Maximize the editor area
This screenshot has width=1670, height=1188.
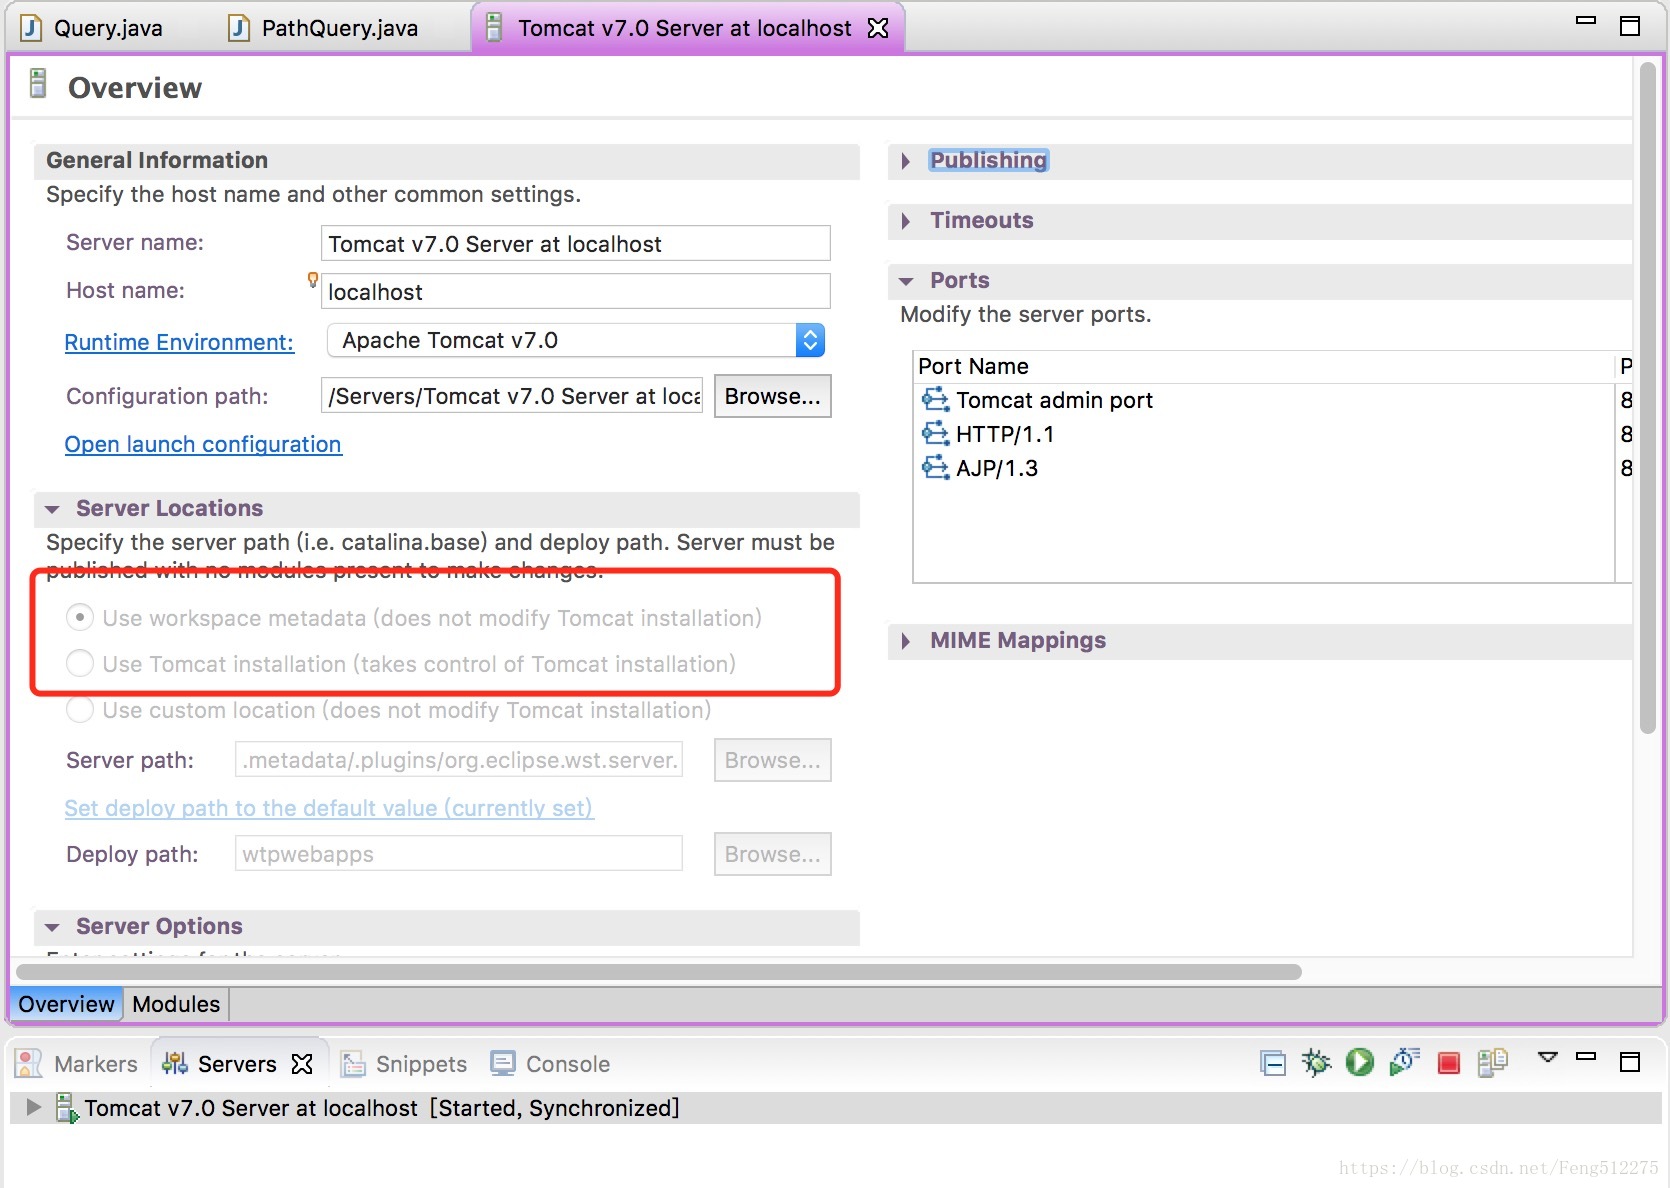click(1630, 26)
